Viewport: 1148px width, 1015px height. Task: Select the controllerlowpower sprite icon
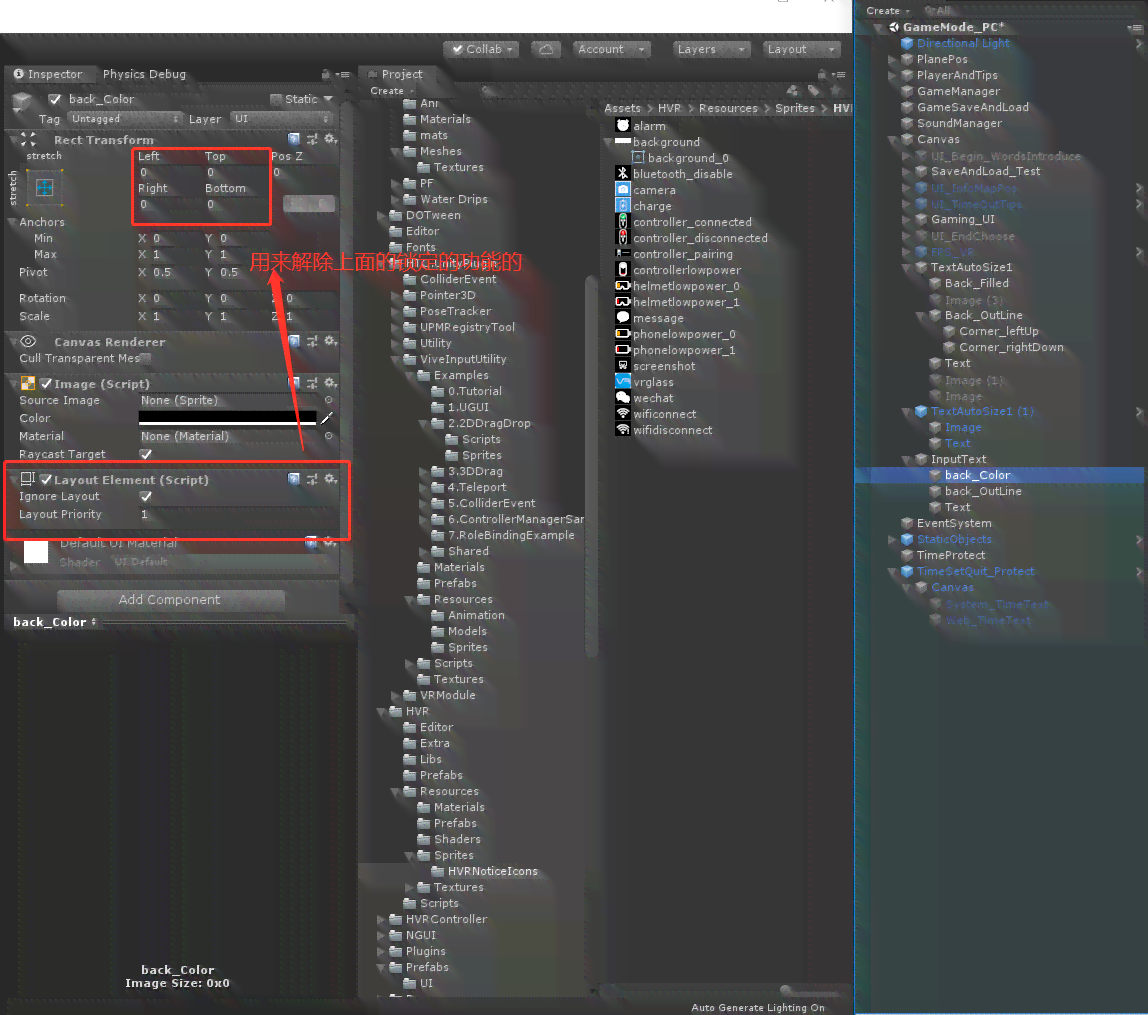tap(622, 269)
